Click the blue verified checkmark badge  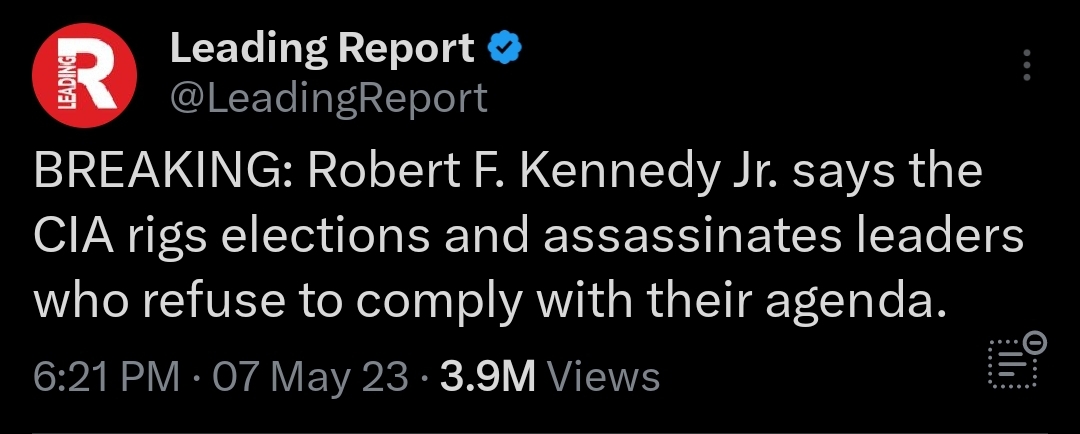click(505, 48)
